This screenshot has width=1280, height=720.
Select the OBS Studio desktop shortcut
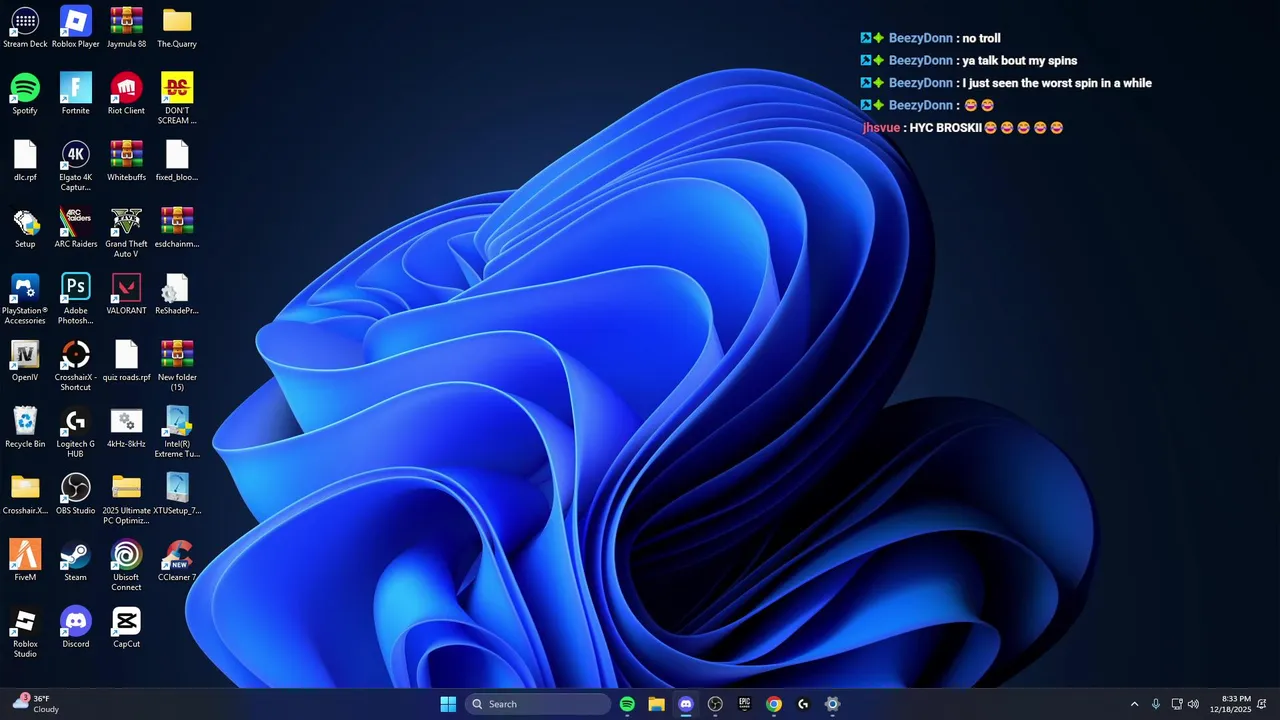(76, 494)
